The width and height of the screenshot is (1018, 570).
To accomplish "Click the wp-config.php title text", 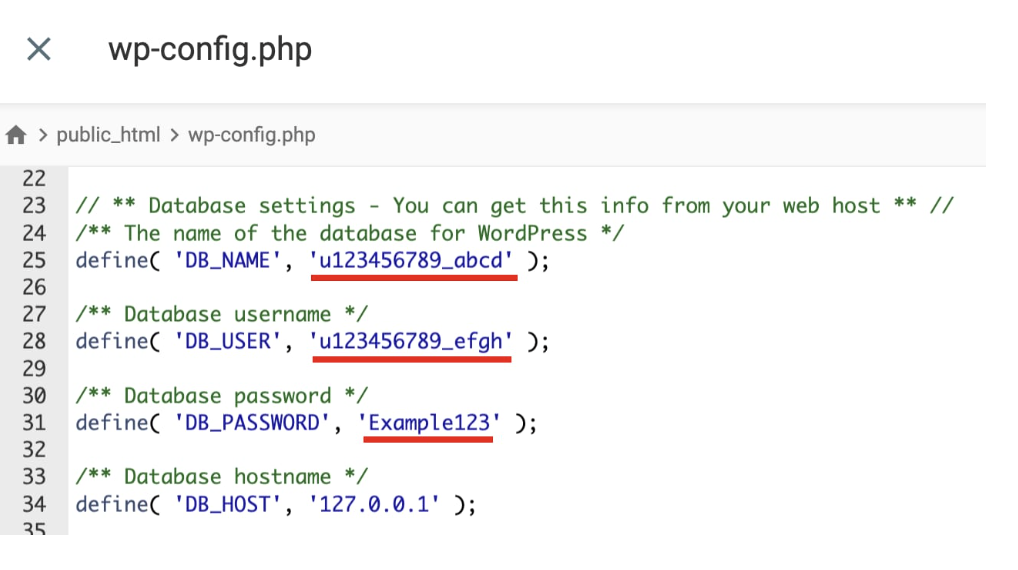I will click(210, 49).
